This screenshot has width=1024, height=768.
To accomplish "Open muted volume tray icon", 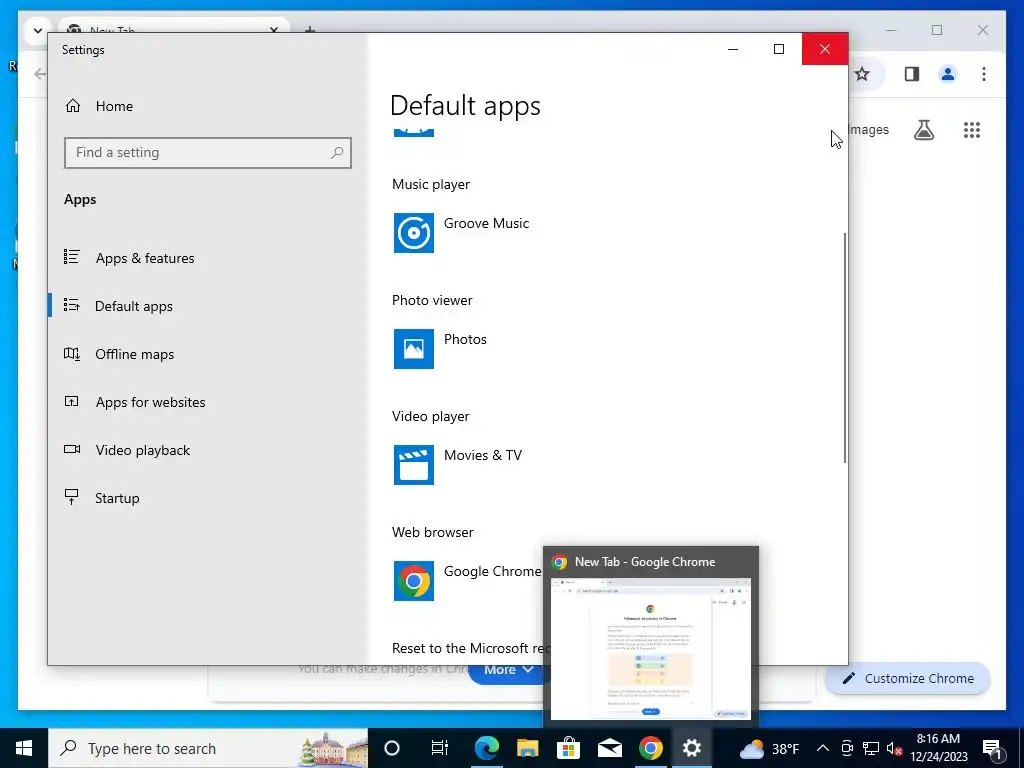I will tap(895, 748).
